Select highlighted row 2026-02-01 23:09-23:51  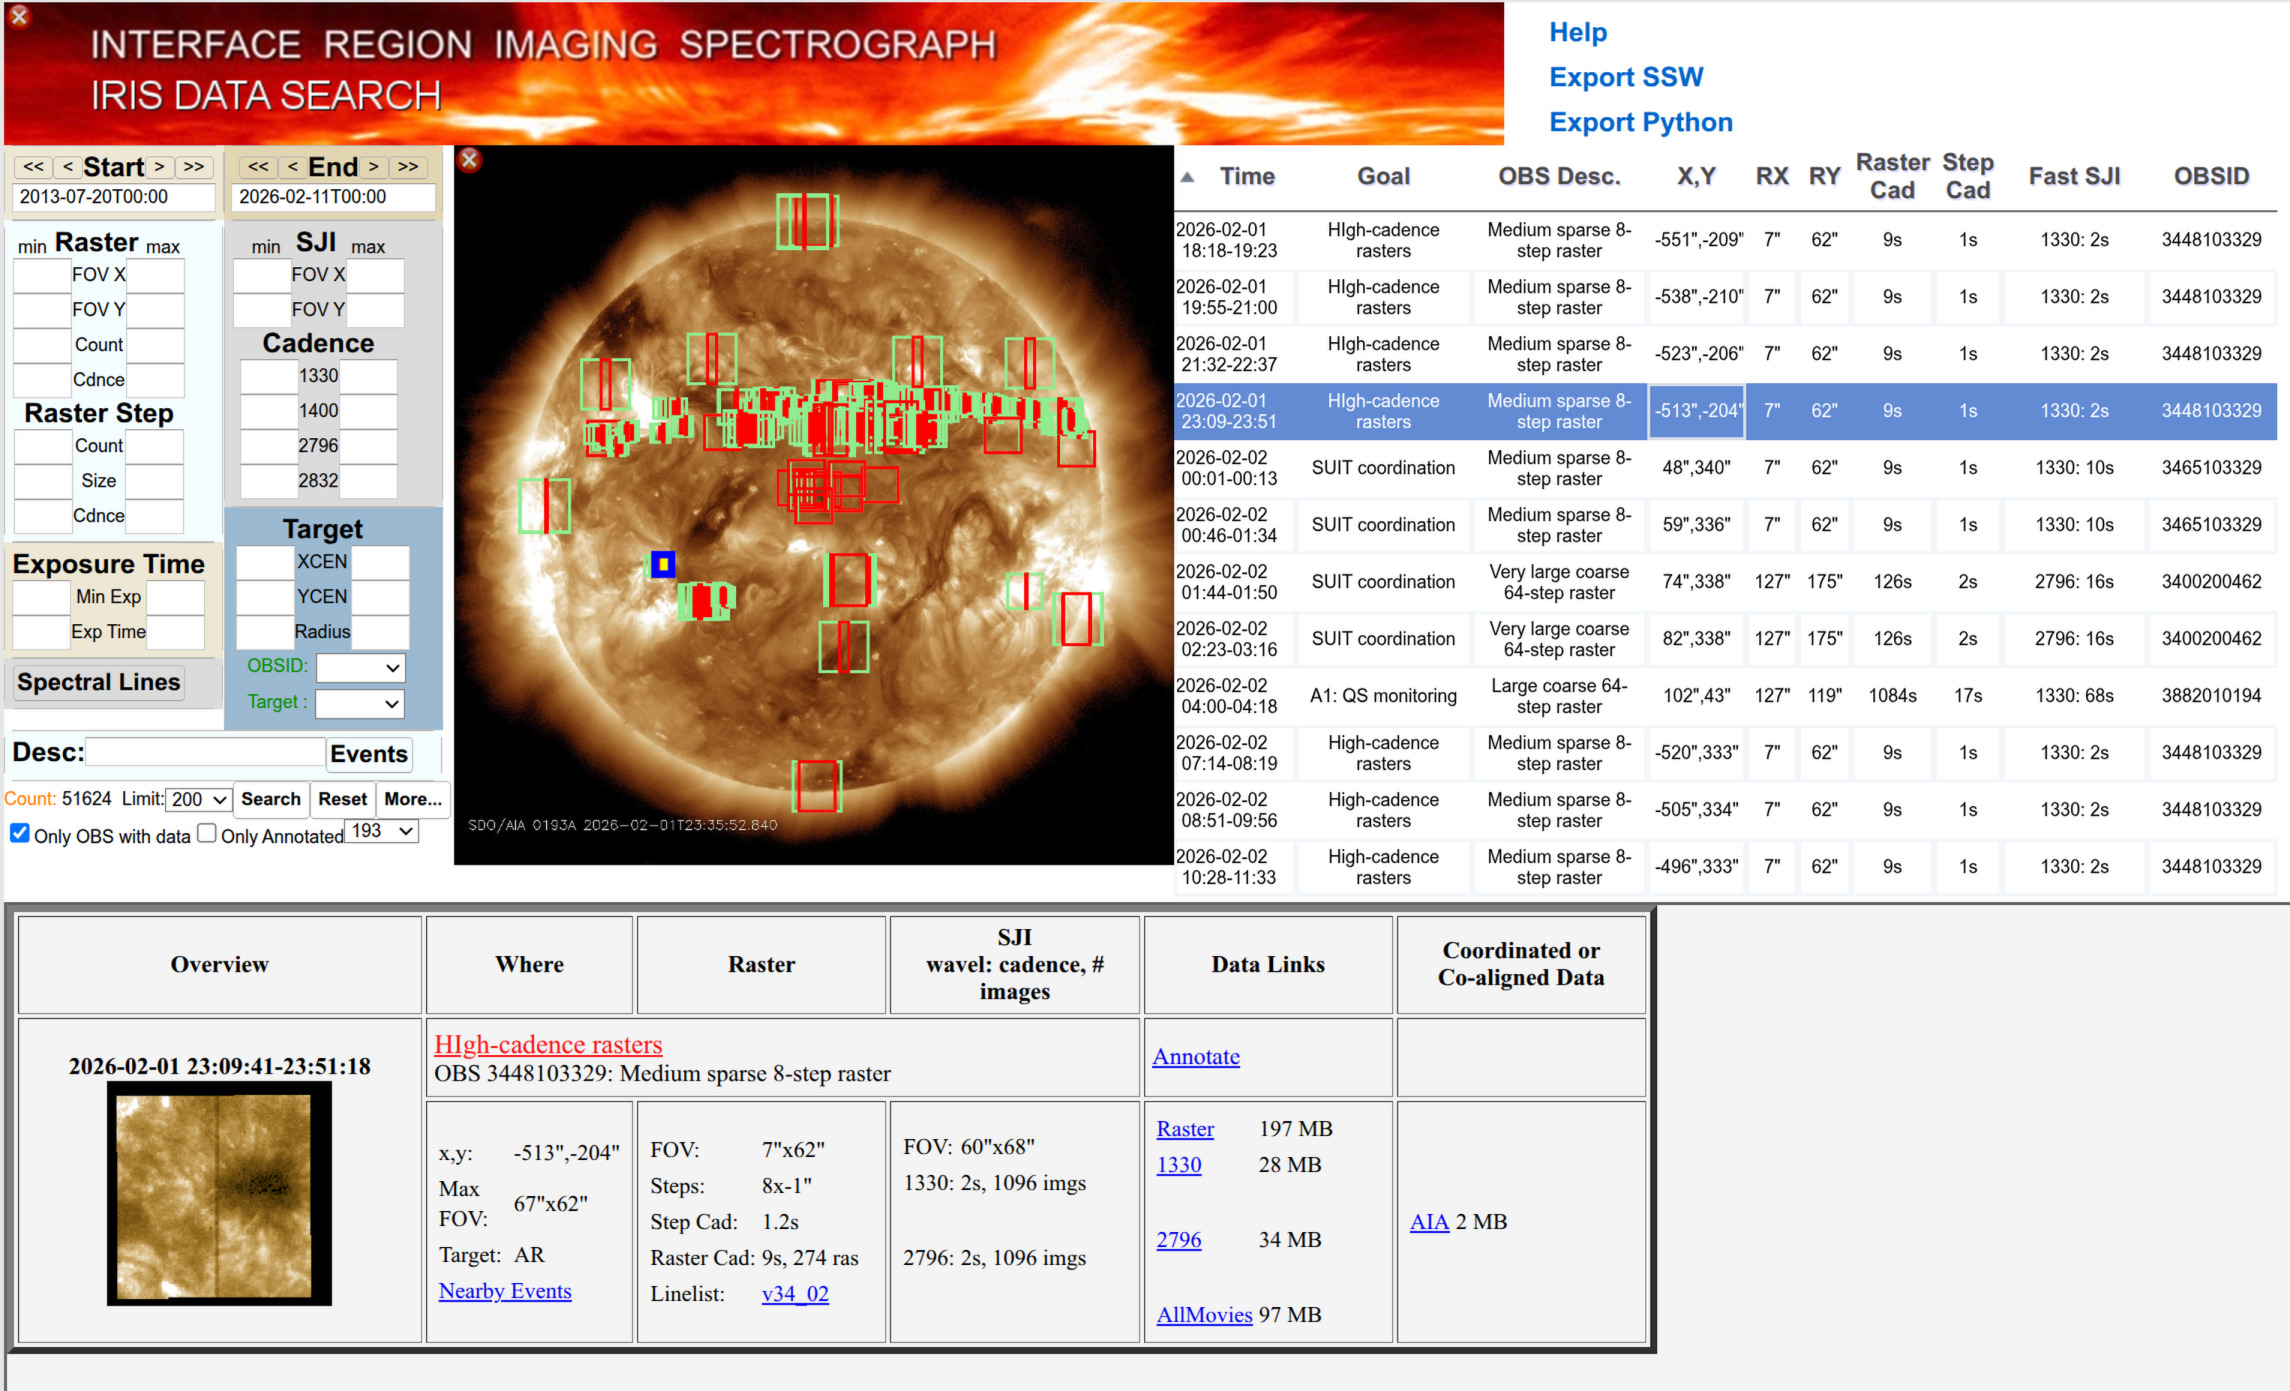[1726, 411]
